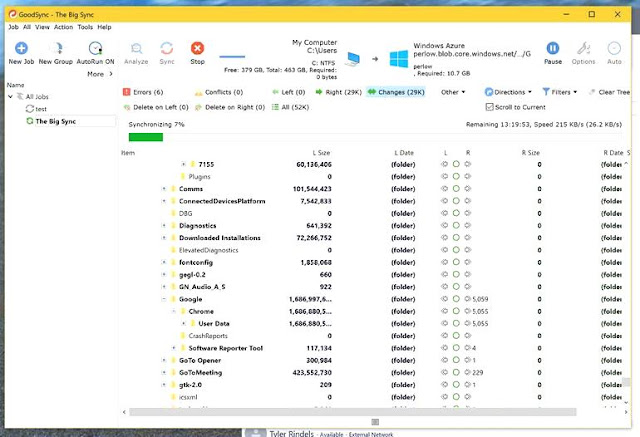
Task: Click center circle on fontconfig row
Action: pos(456,262)
